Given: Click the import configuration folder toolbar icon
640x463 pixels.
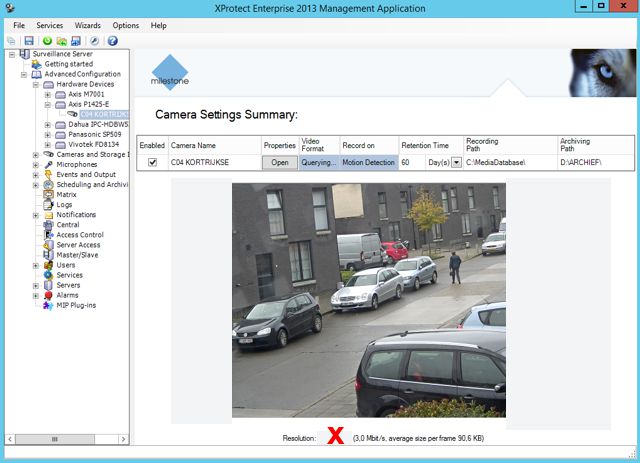Looking at the screenshot, I should (62, 40).
